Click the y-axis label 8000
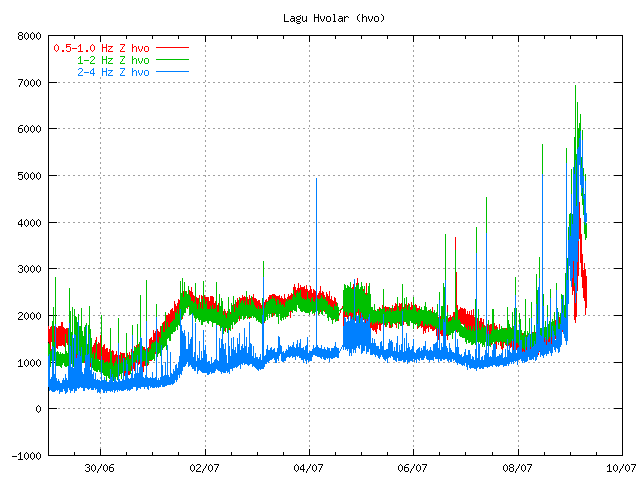Viewport: 640px width, 480px height. coord(29,36)
